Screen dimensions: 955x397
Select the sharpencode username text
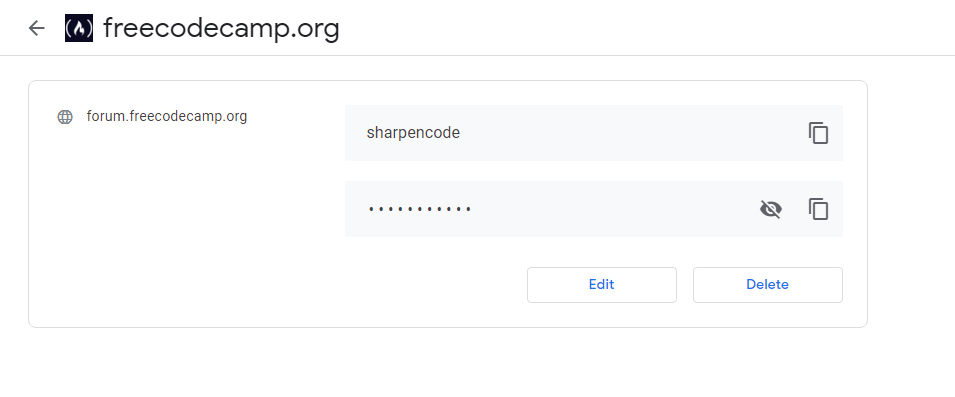[x=413, y=133]
